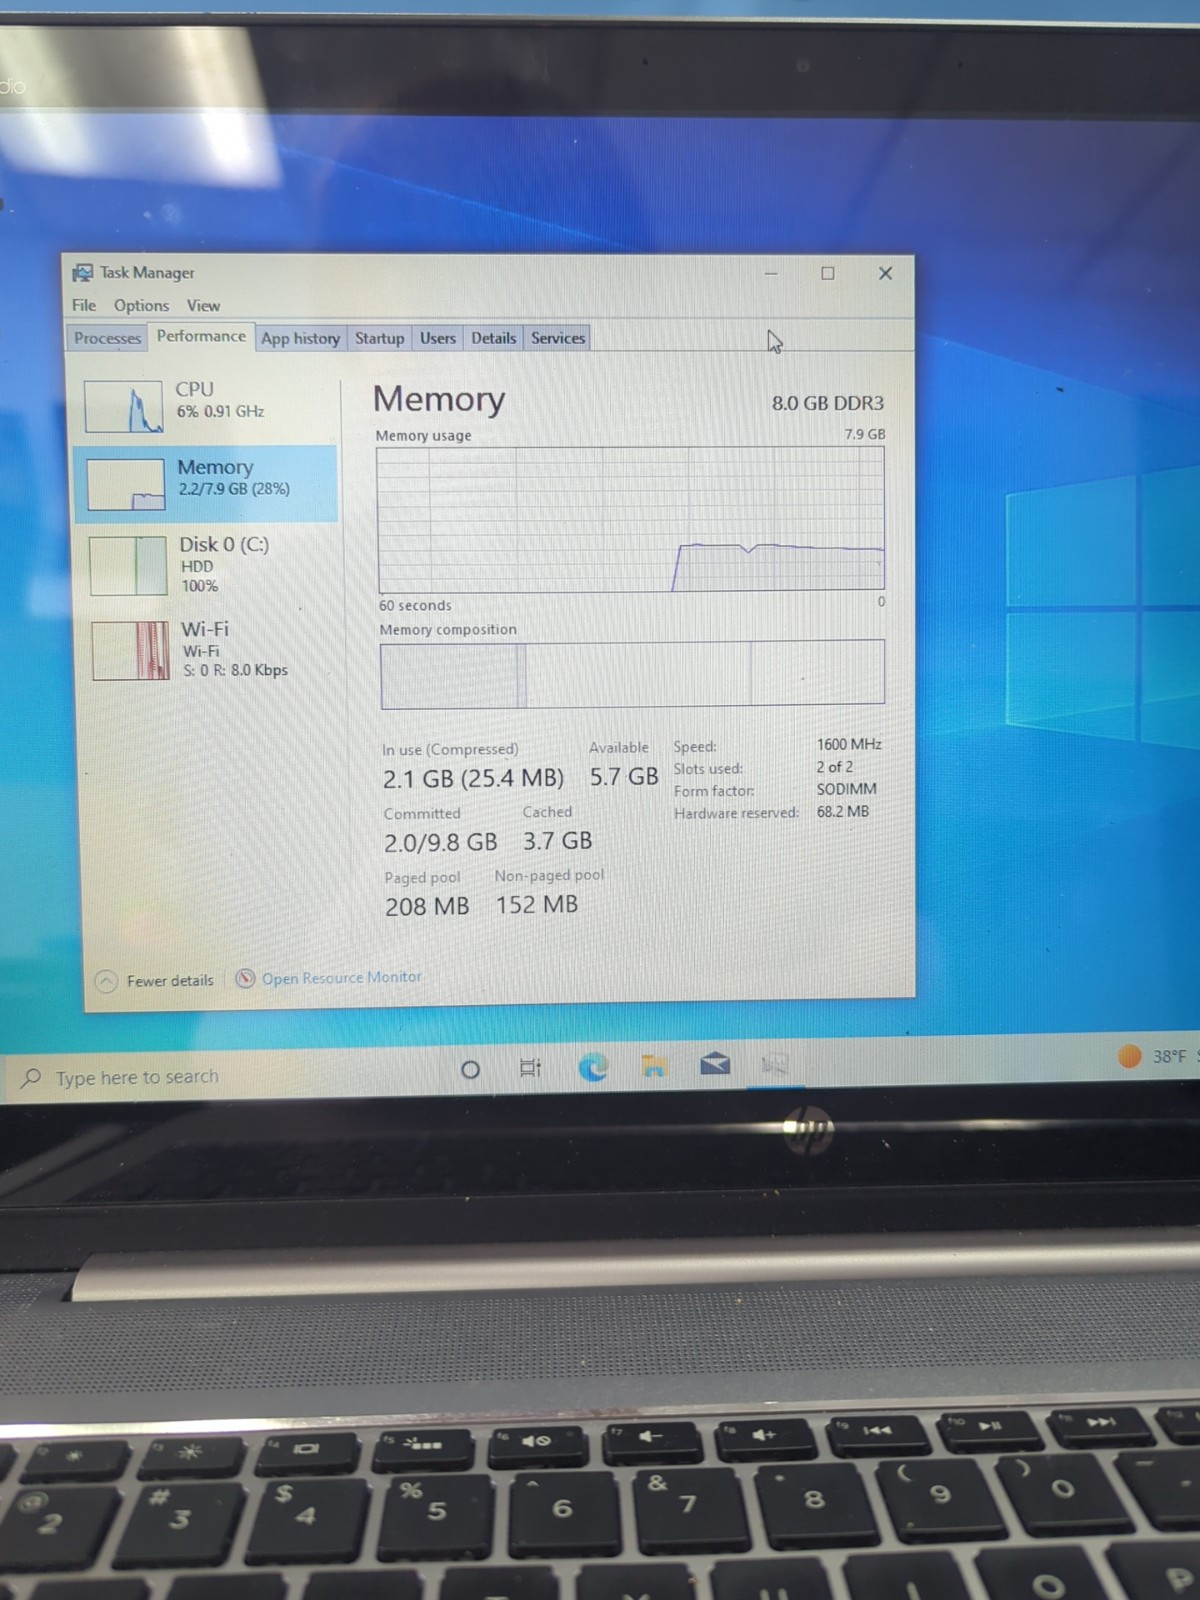Open the Startup tab
1200x1600 pixels.
tap(380, 338)
